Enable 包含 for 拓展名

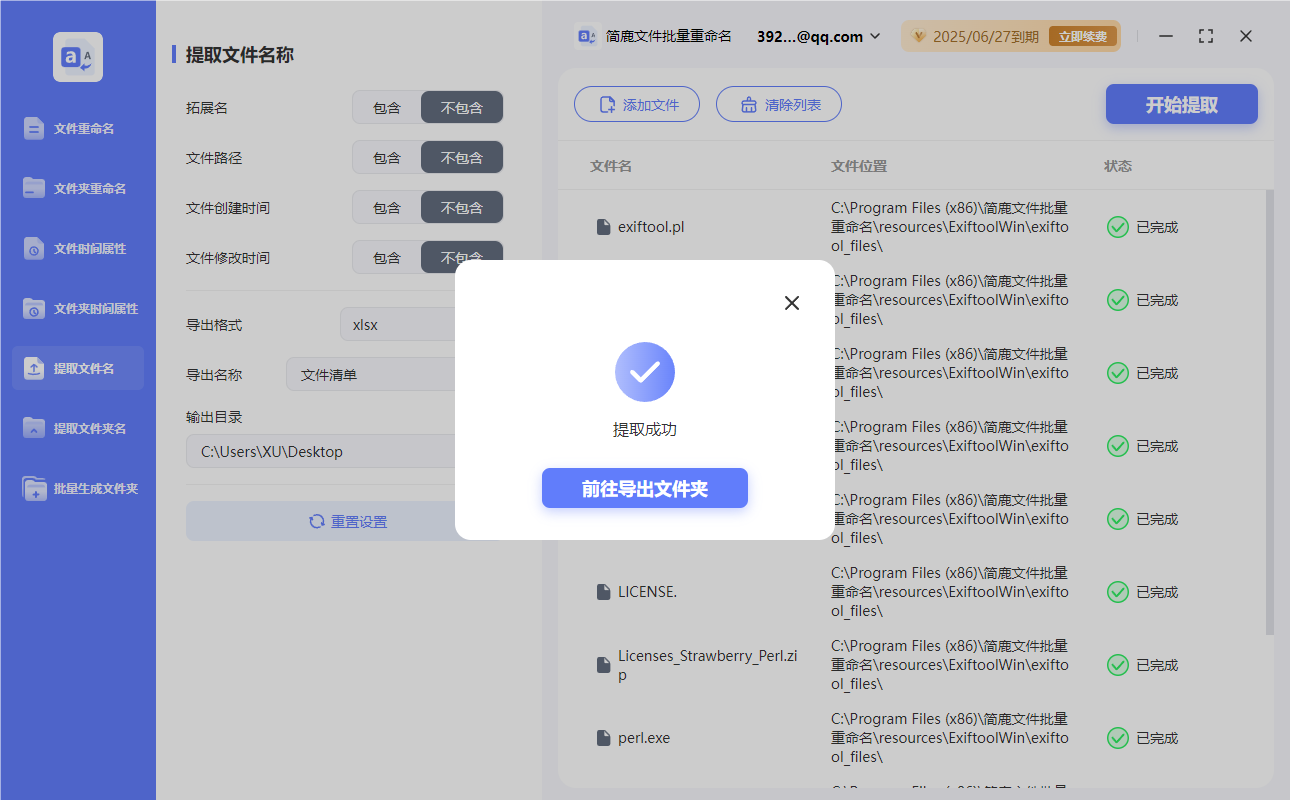point(385,107)
